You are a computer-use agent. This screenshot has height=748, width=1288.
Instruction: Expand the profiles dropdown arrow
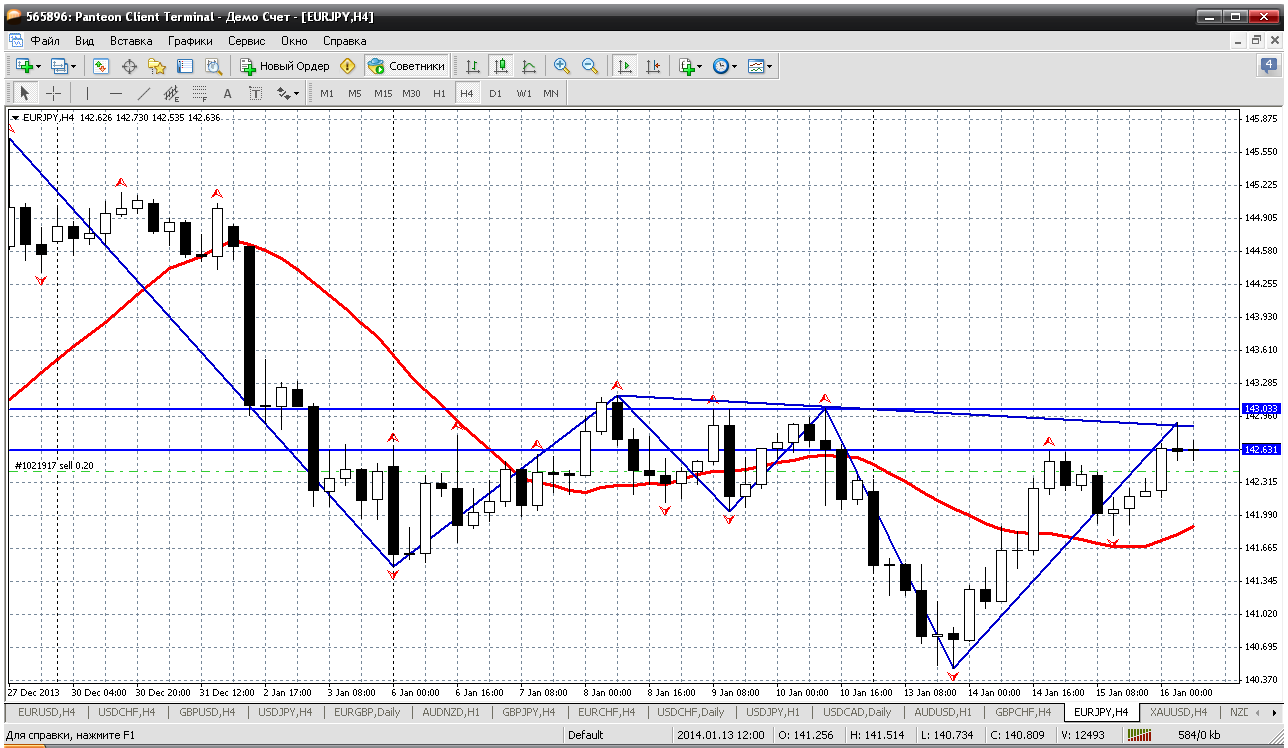73,66
